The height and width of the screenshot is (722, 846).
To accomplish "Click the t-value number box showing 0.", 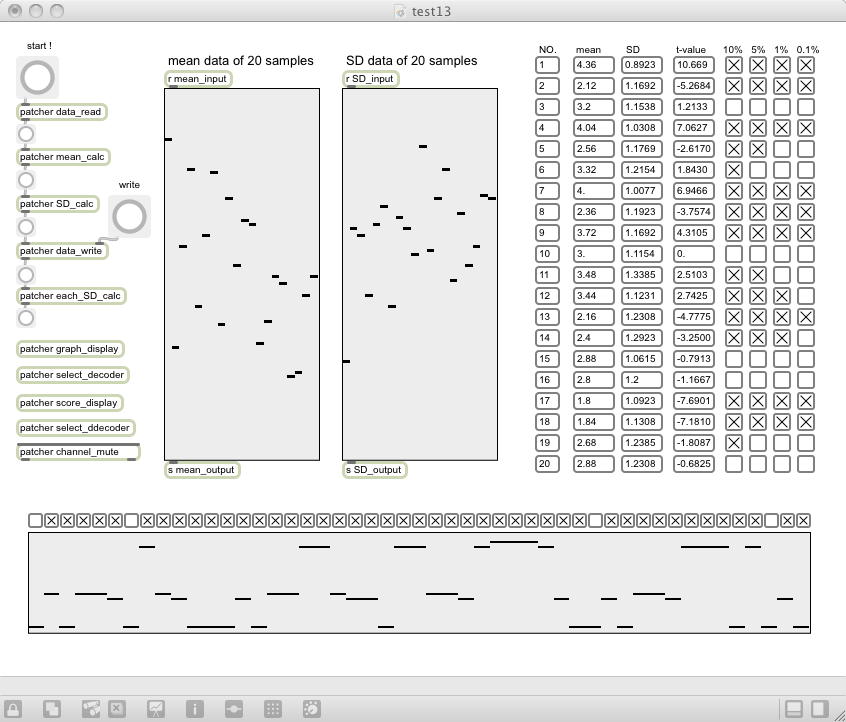I will point(694,254).
